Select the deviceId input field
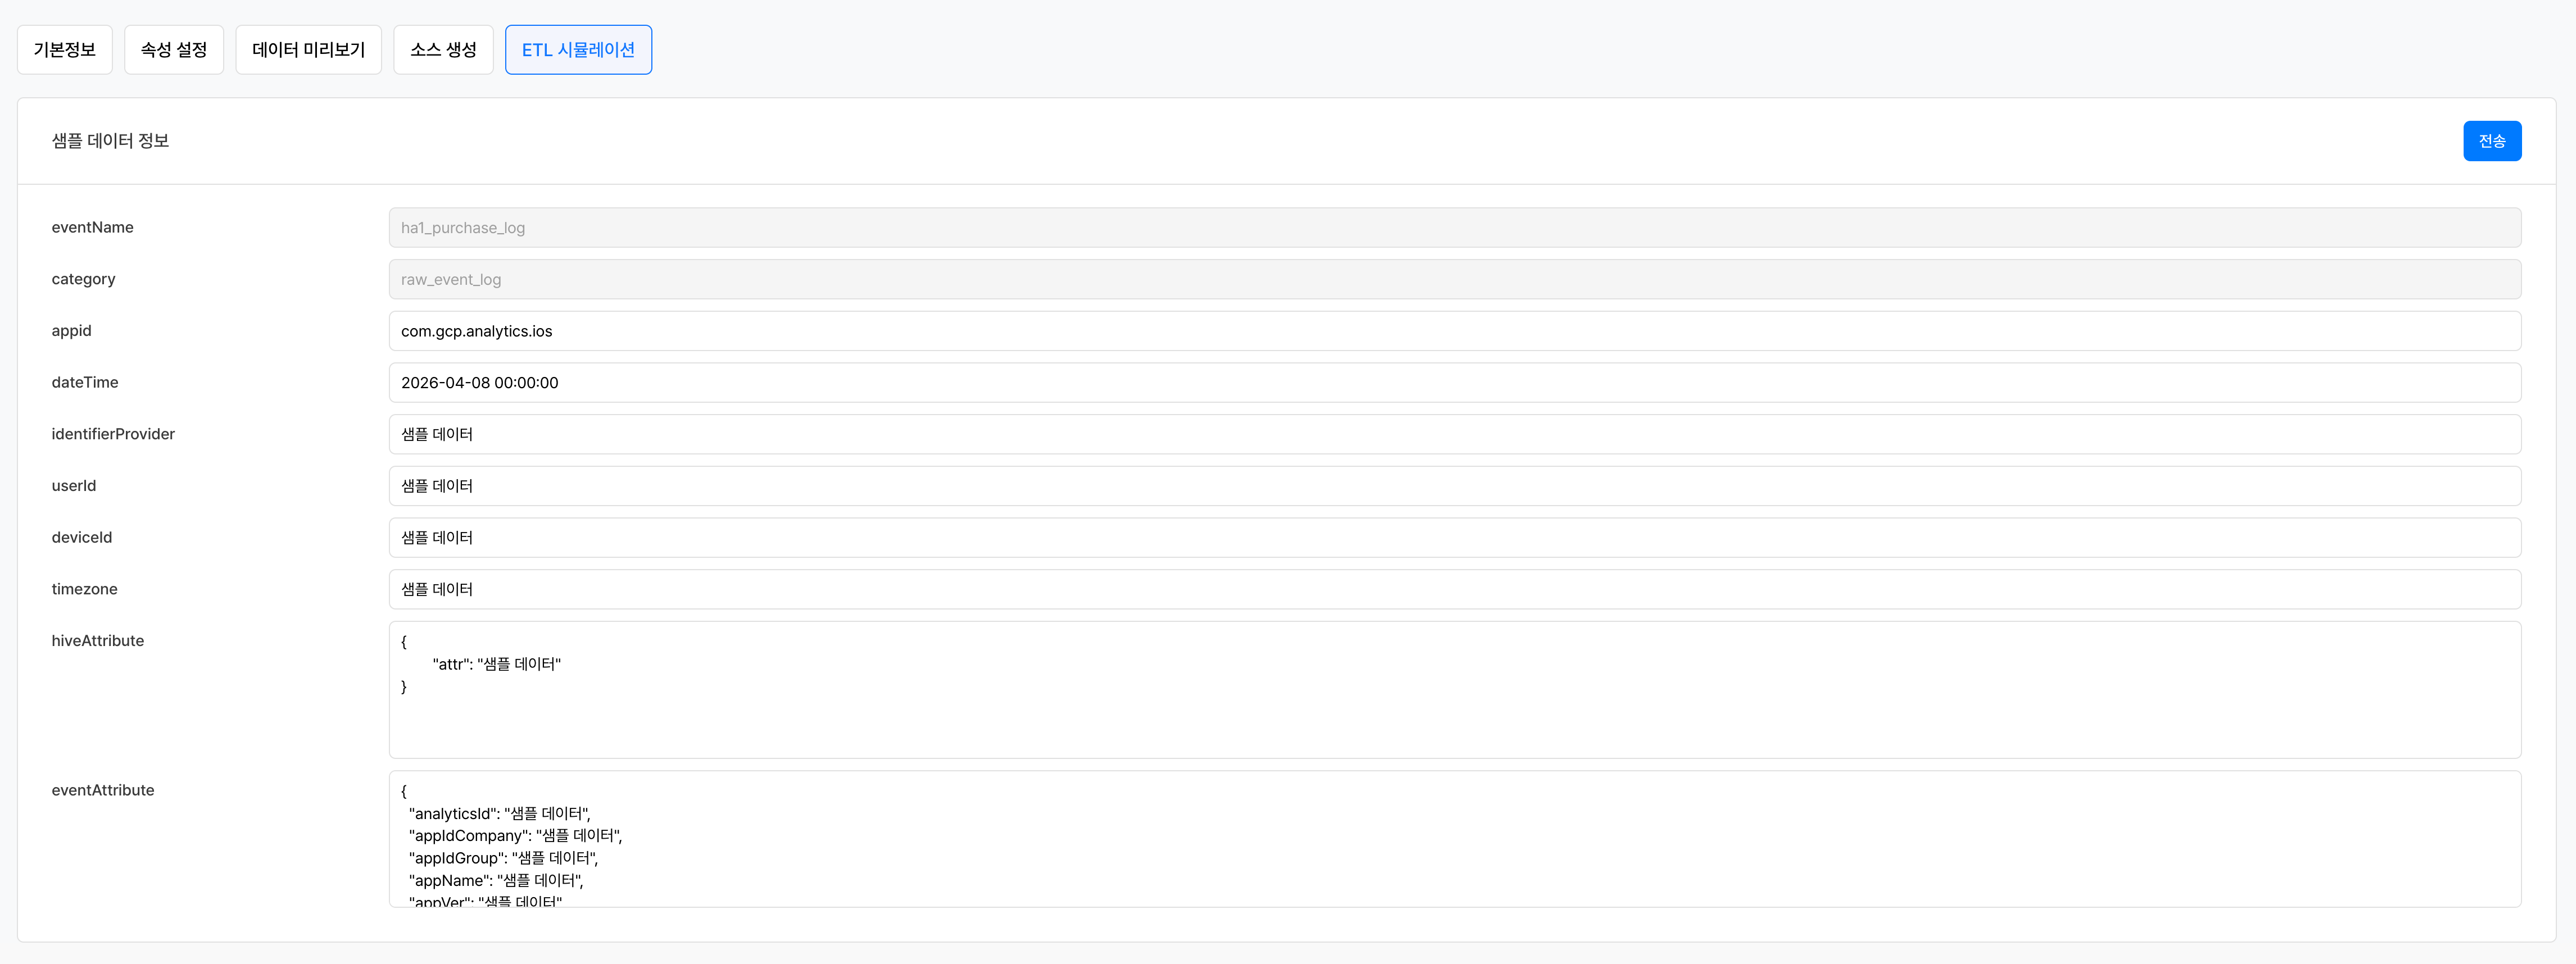The image size is (2576, 964). [x=1454, y=538]
